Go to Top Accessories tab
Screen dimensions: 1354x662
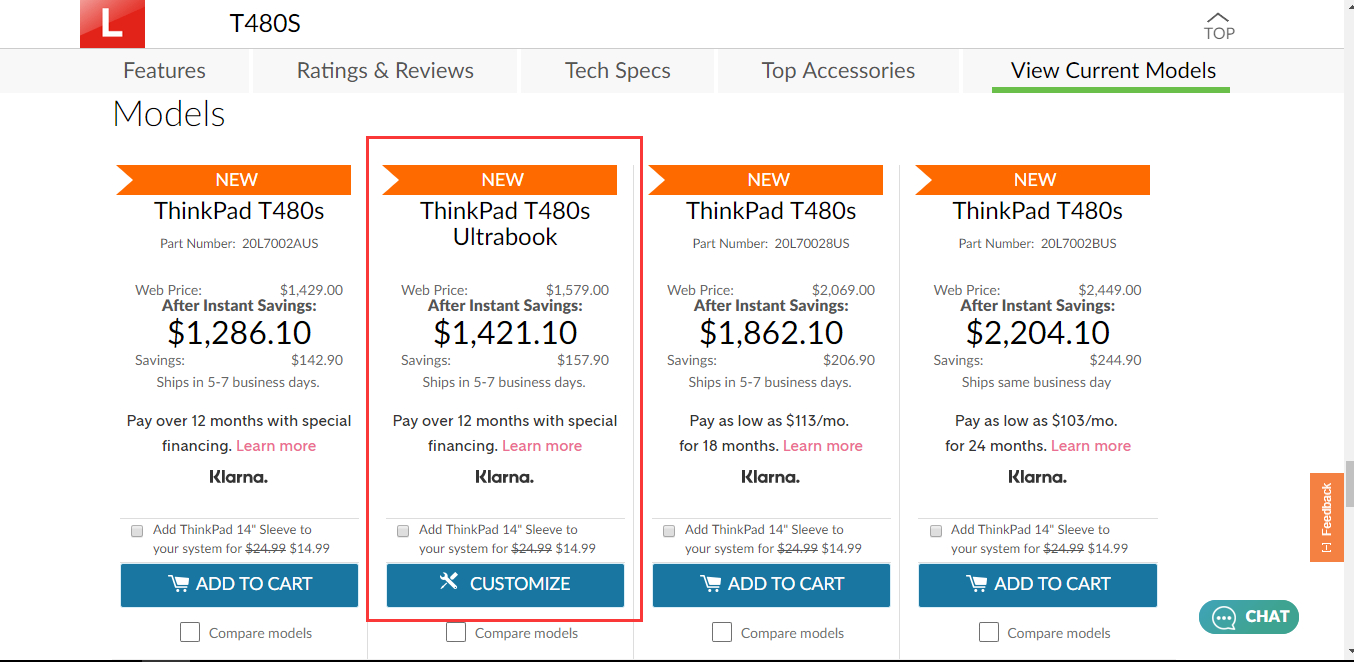tap(838, 71)
